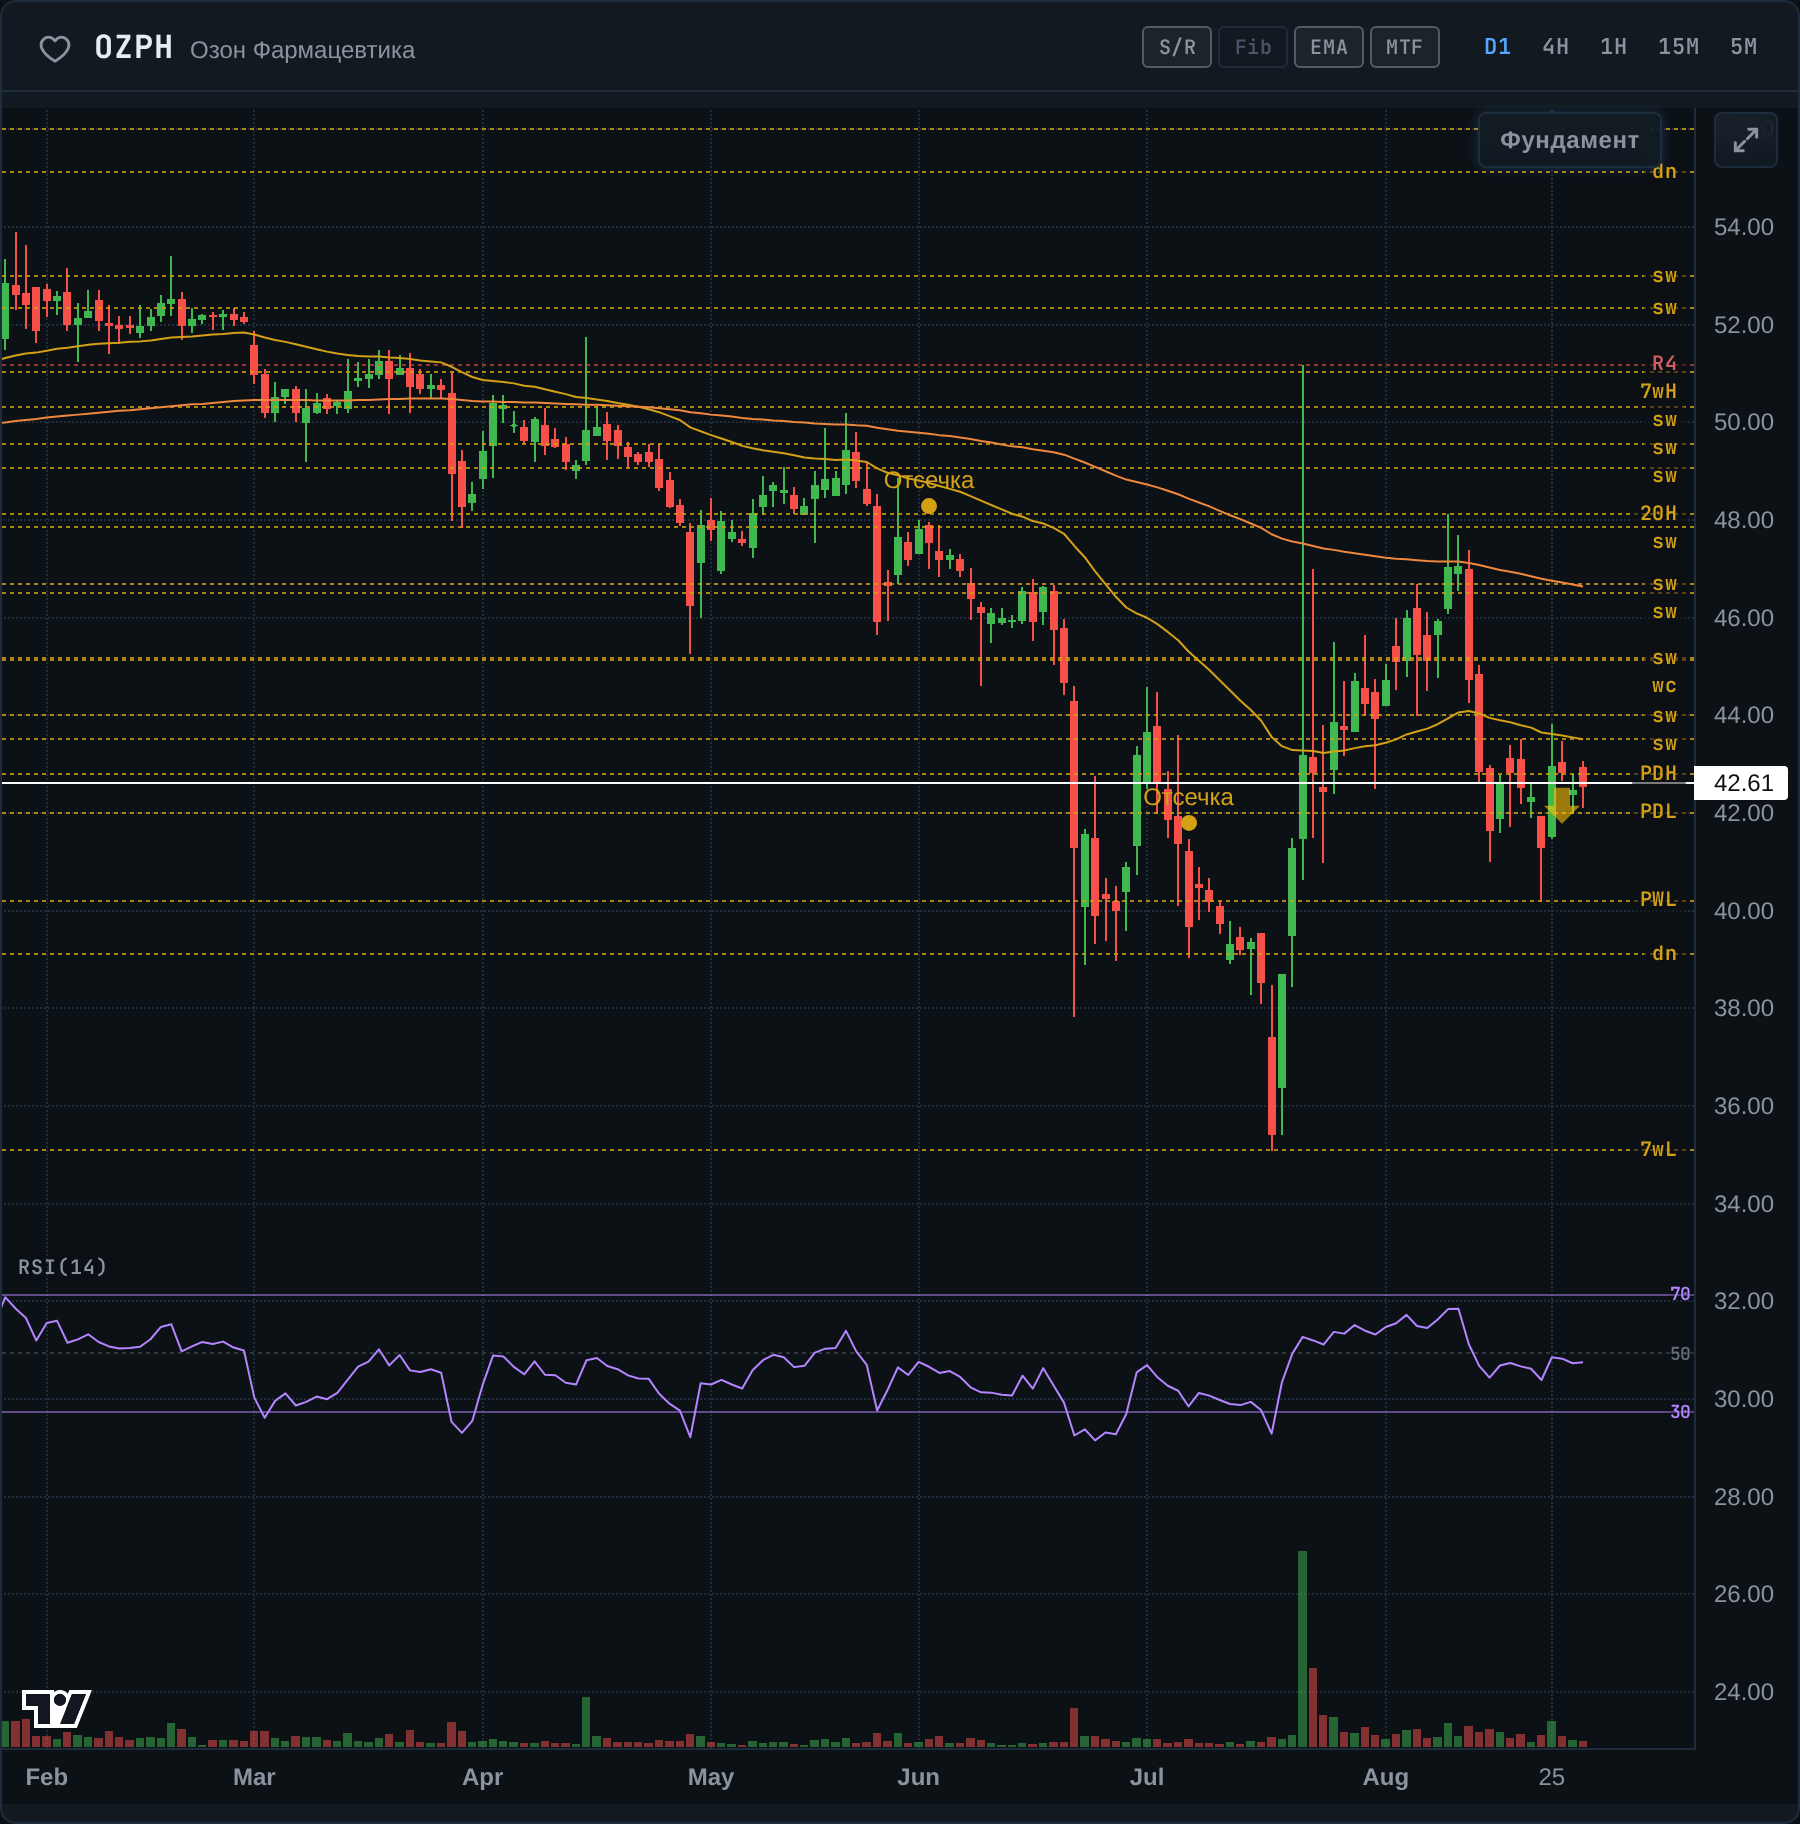Click the PWL level label
The image size is (1800, 1824).
1658,899
